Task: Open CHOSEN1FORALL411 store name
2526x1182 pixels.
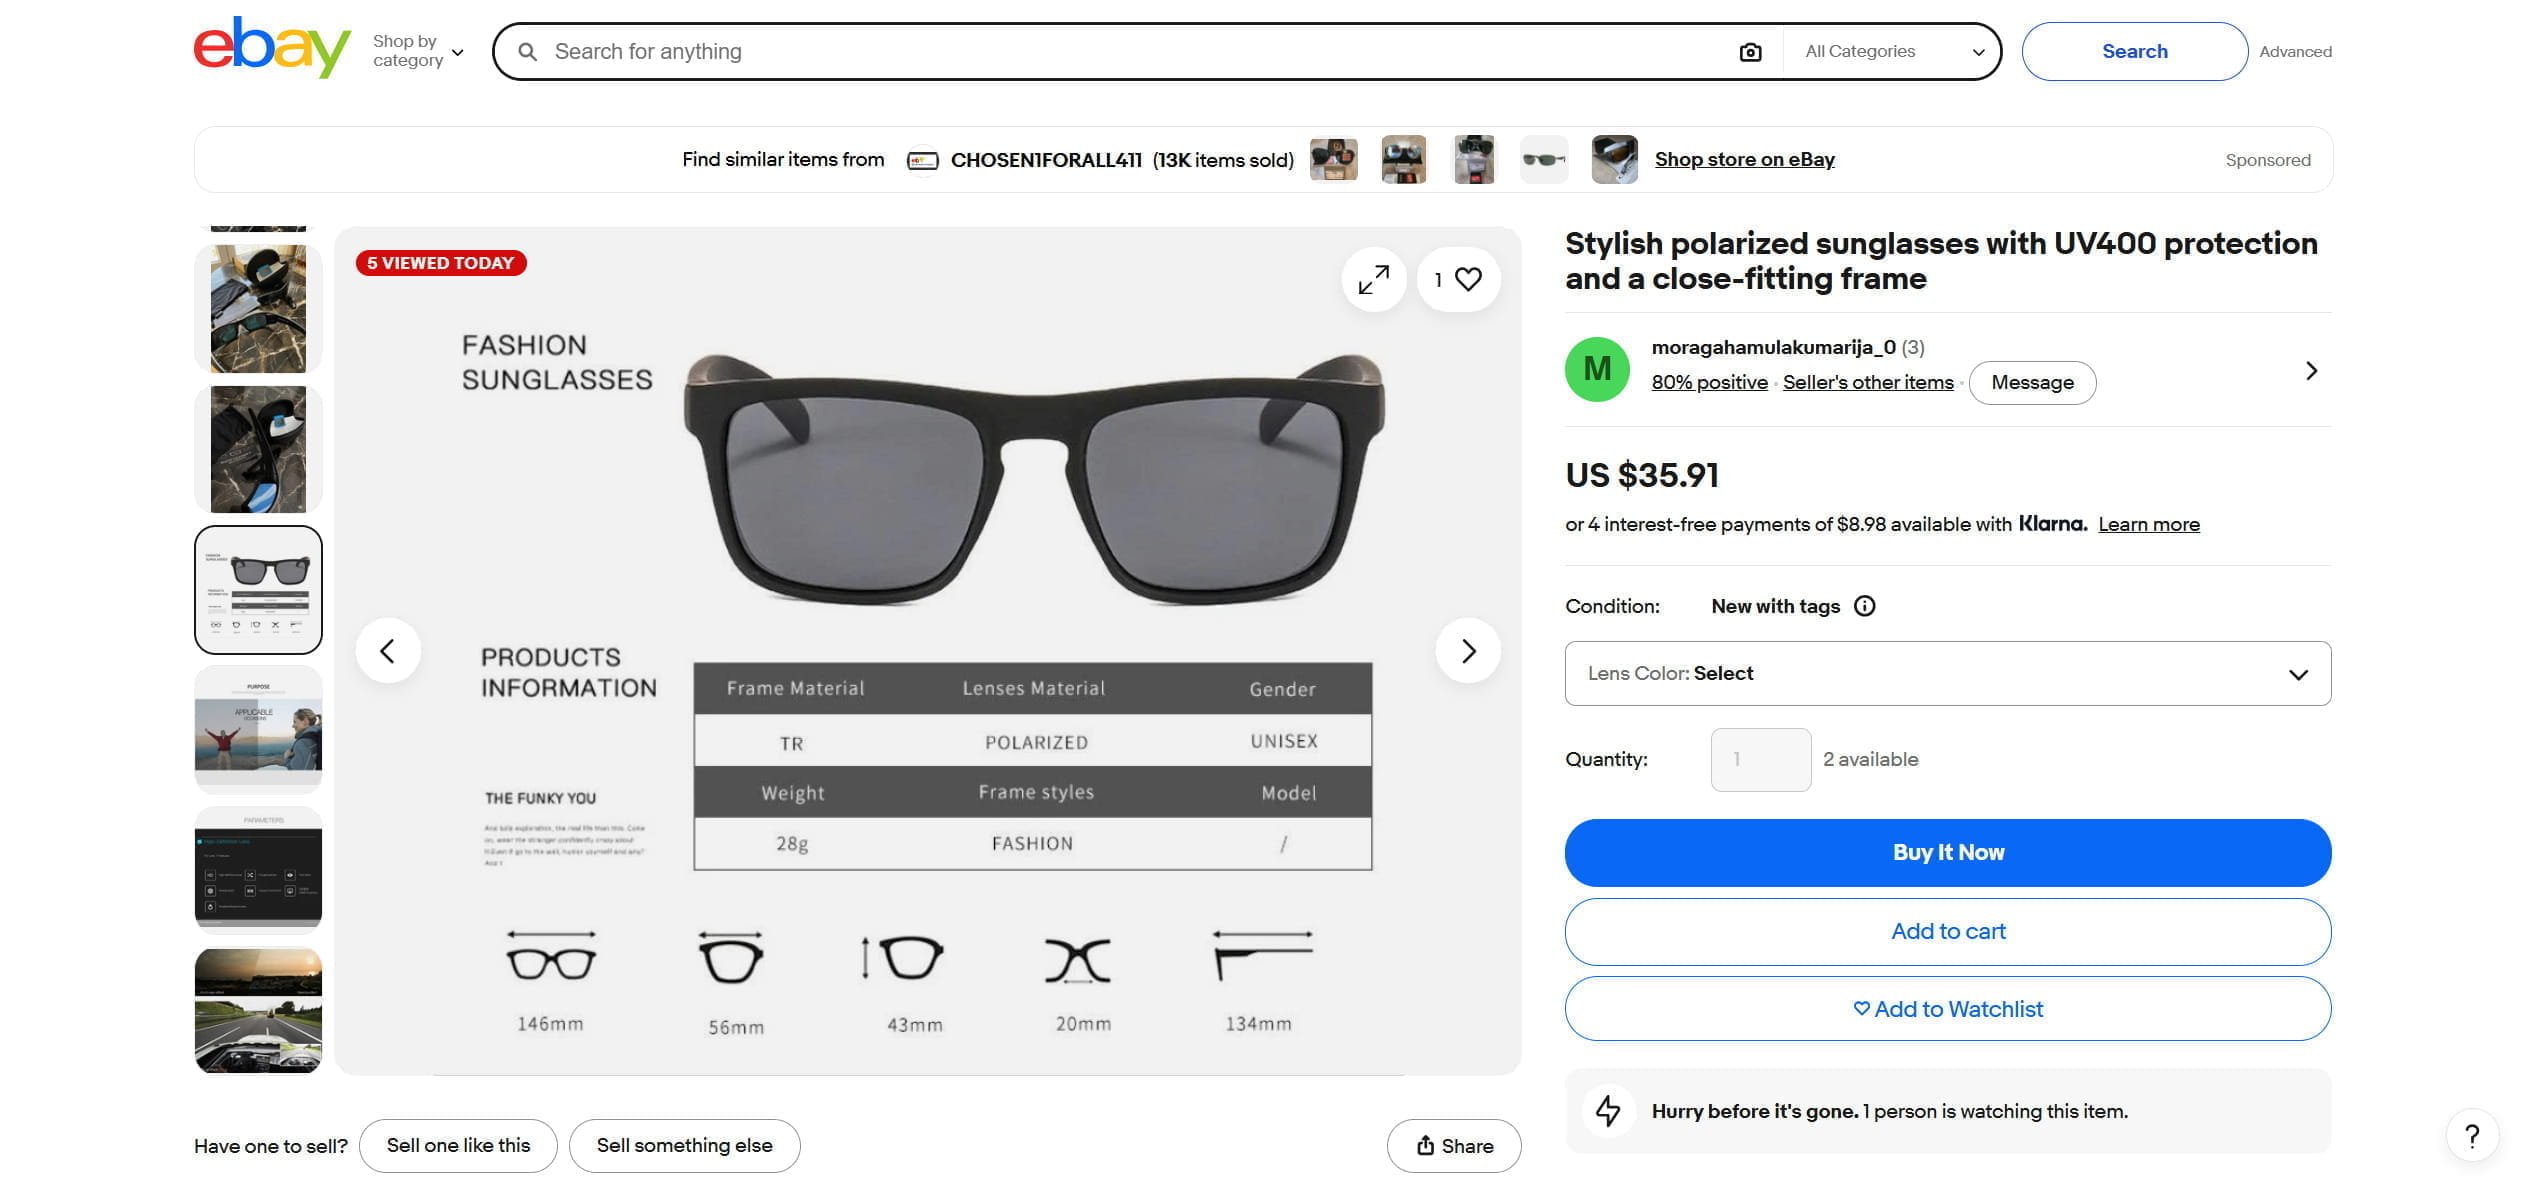Action: pos(1046,160)
